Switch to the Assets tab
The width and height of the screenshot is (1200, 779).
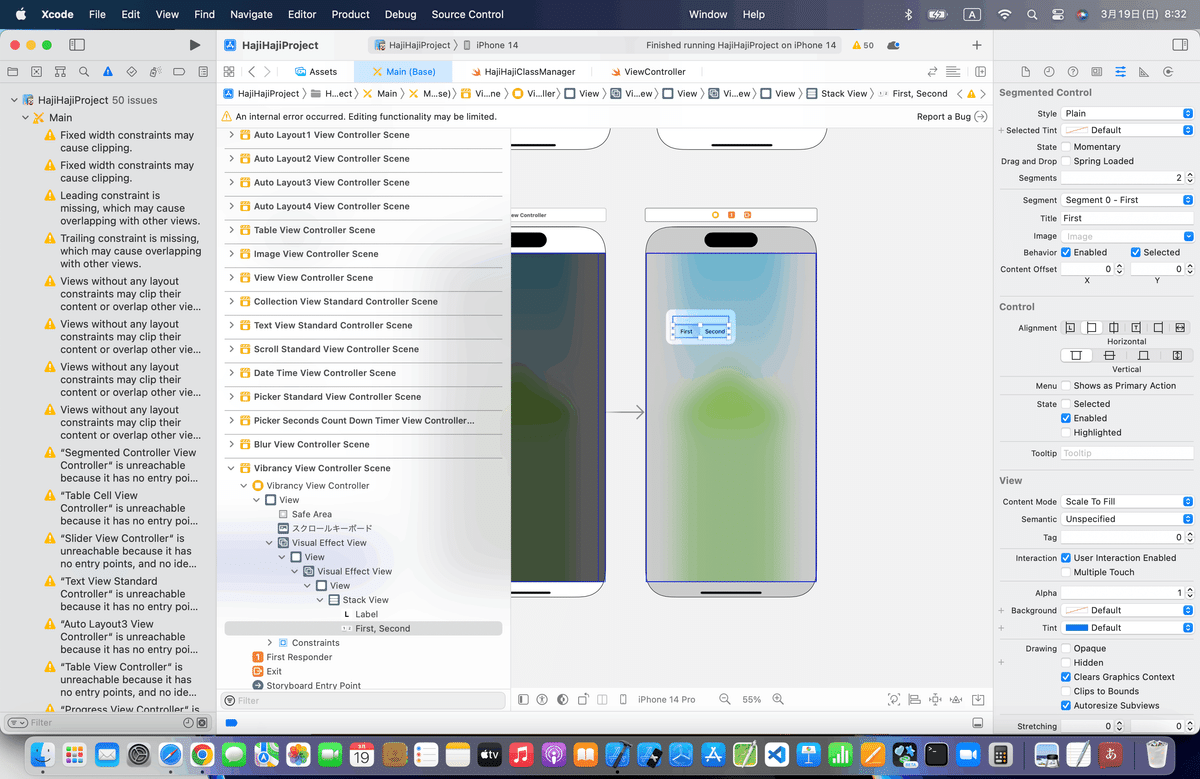(316, 72)
